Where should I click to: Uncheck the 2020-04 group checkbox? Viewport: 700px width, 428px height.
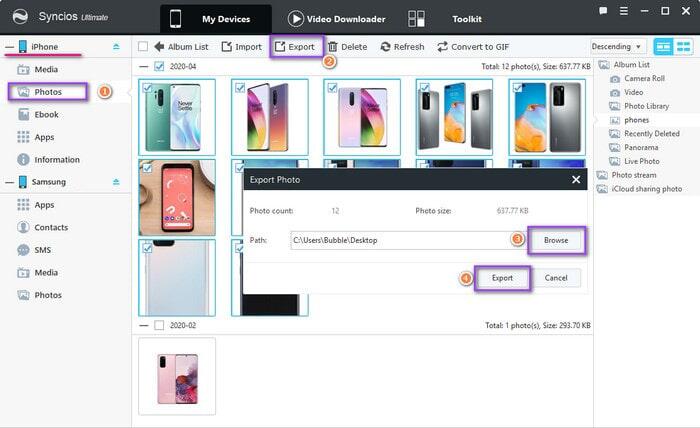159,66
